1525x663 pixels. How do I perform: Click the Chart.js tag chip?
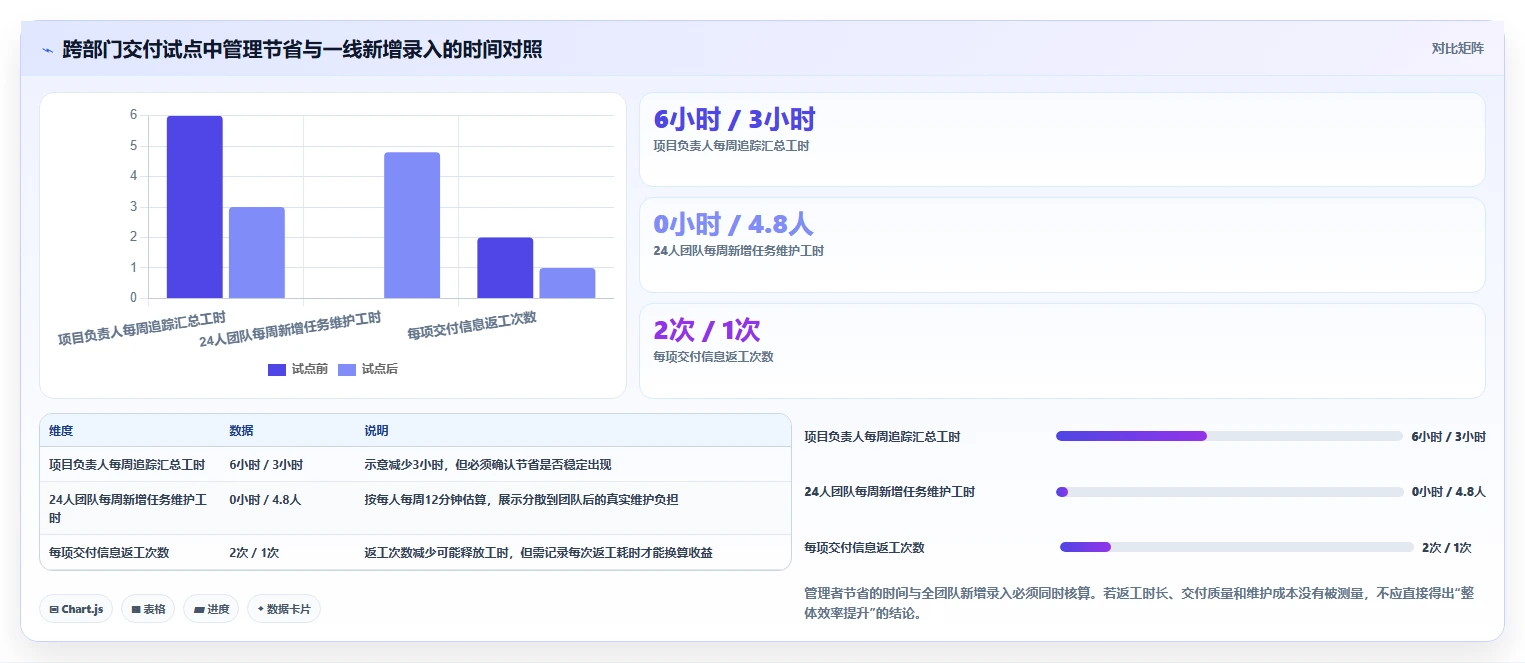[76, 609]
